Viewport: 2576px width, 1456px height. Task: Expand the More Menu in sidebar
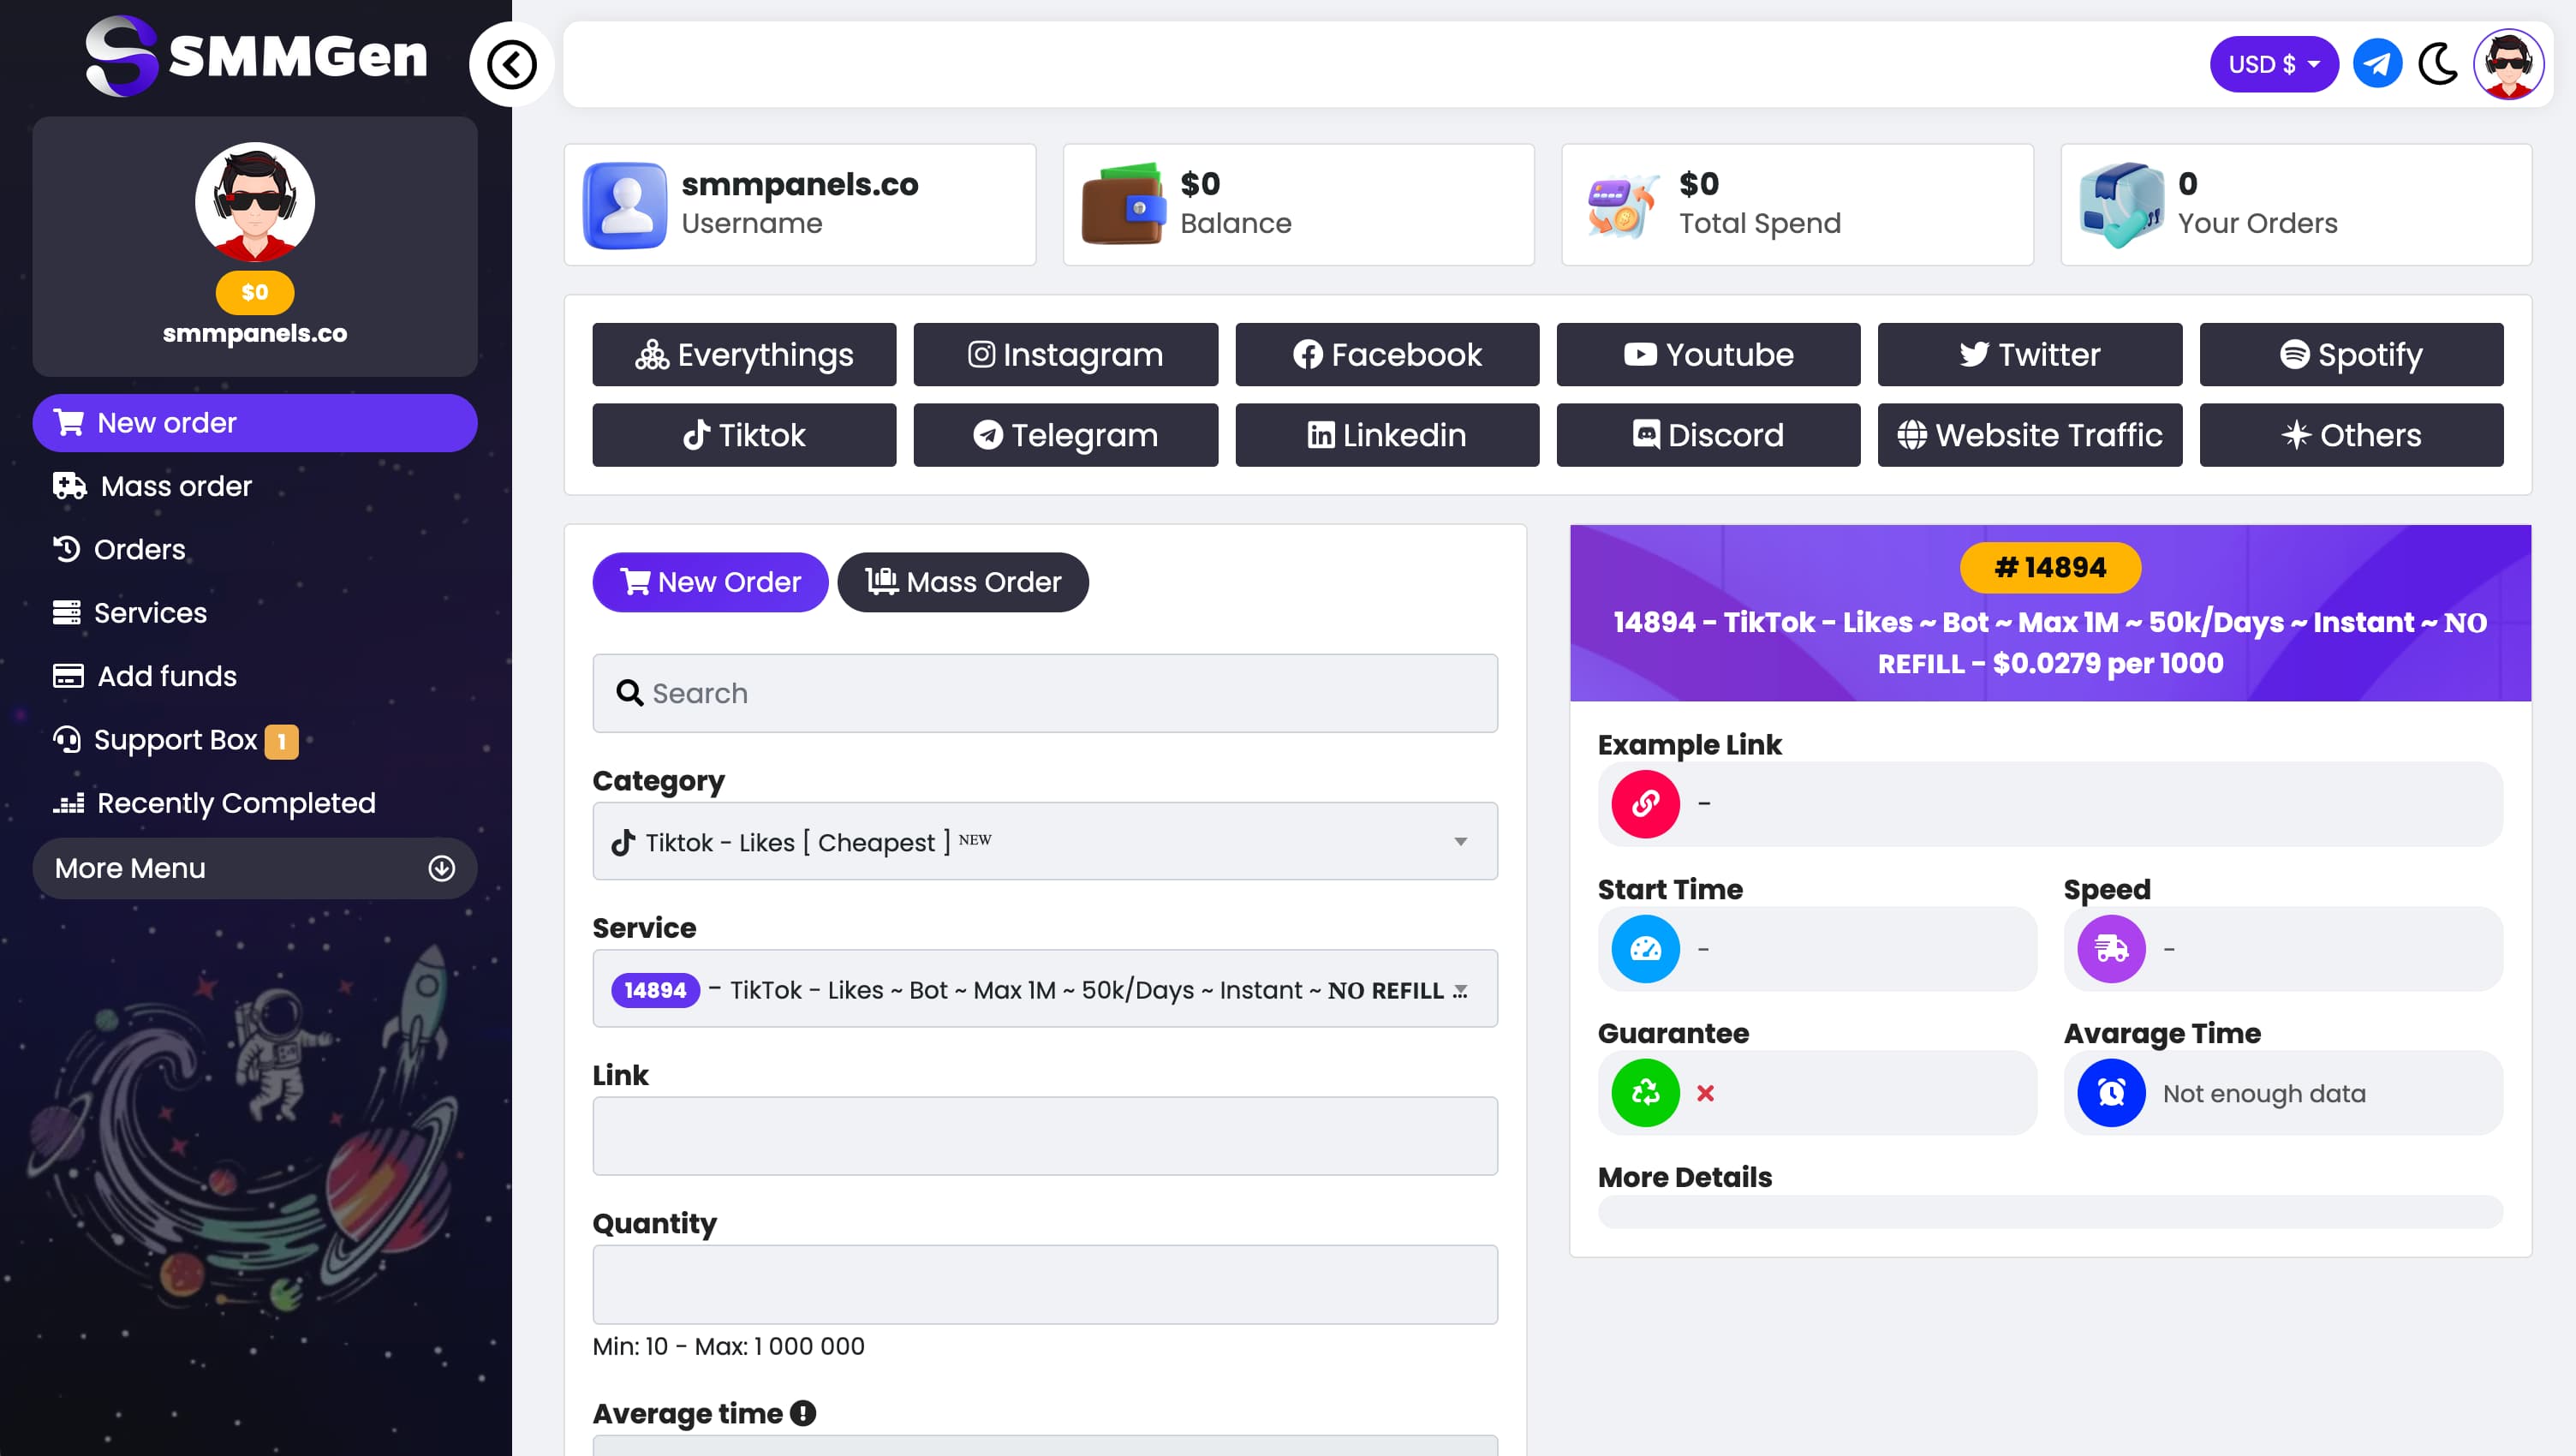tap(255, 868)
